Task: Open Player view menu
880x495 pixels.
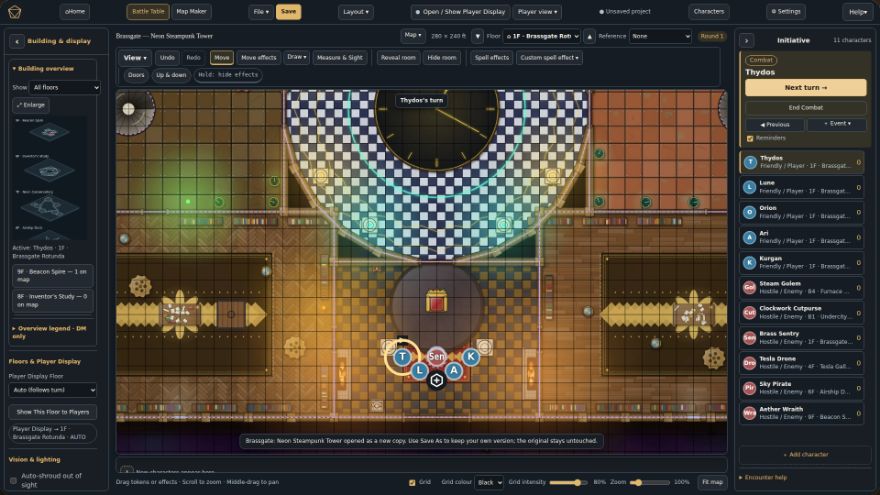Action: pos(537,12)
